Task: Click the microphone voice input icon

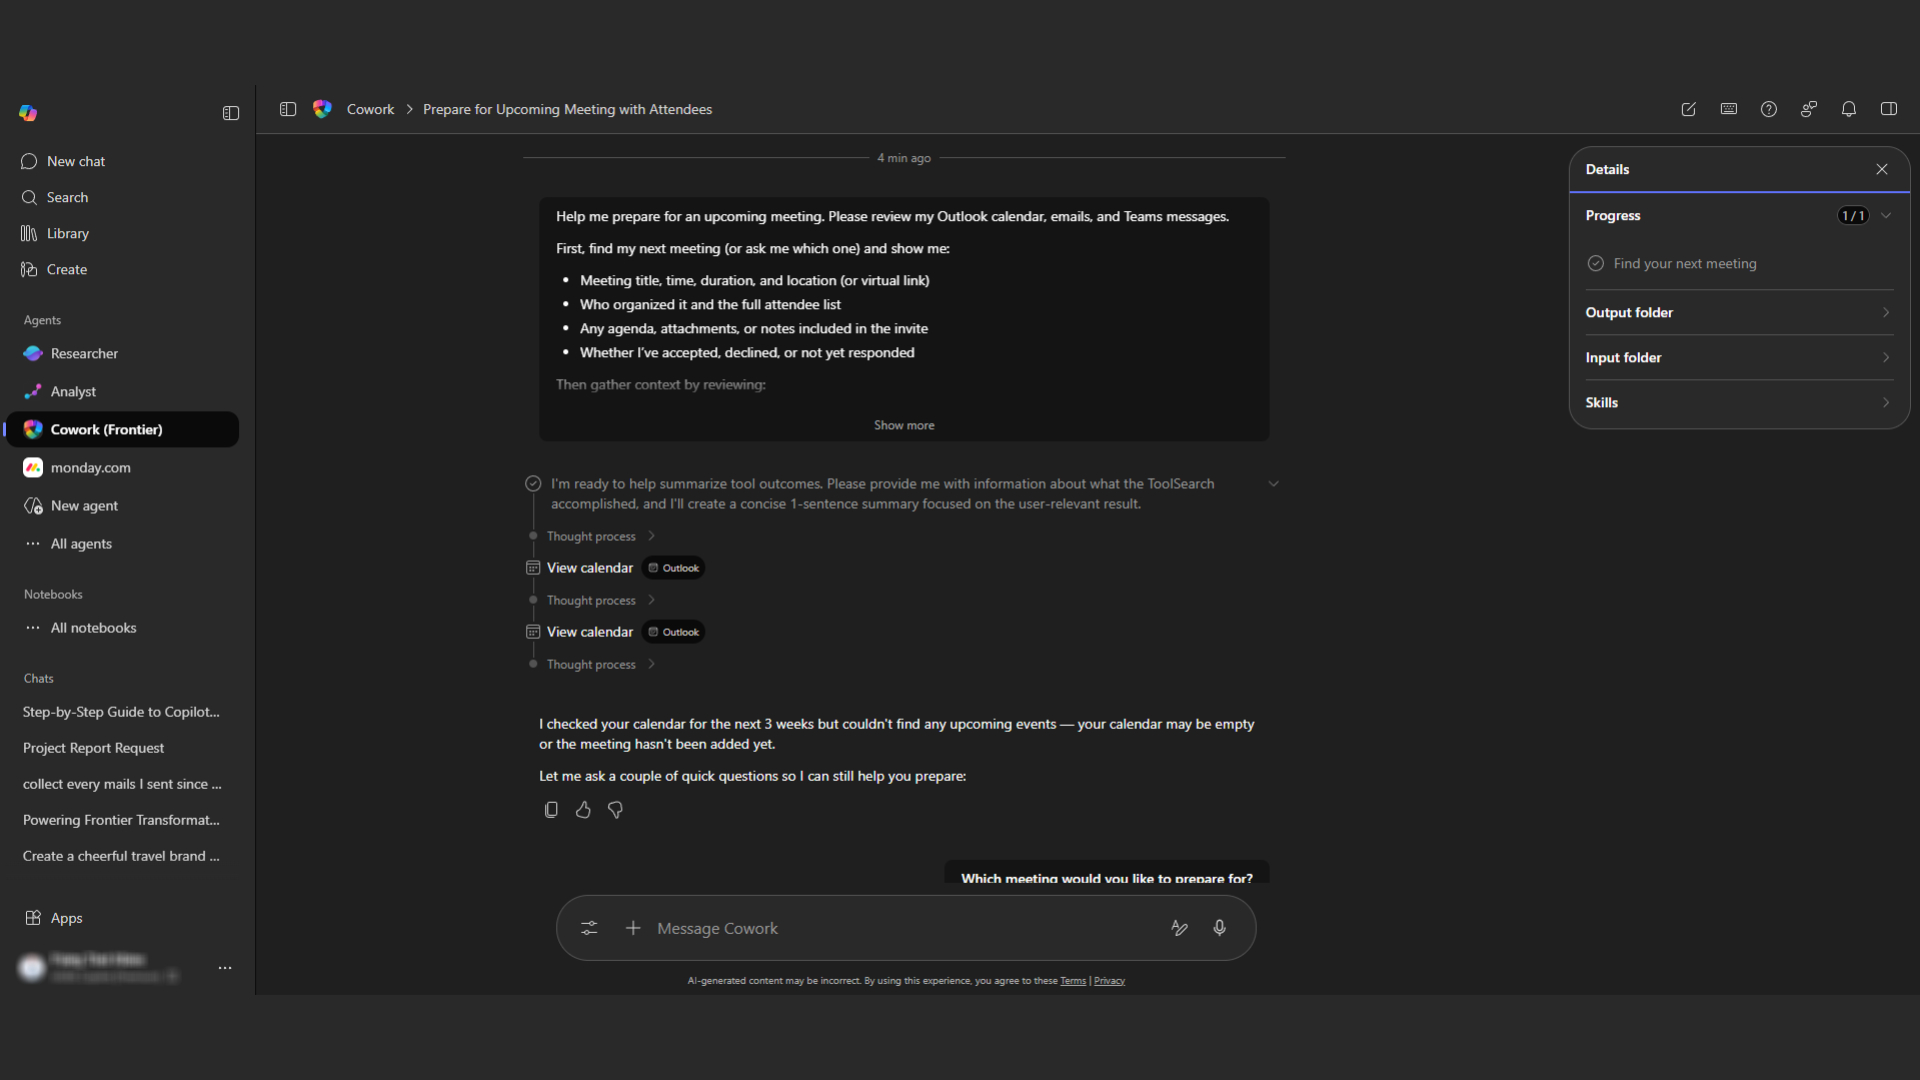Action: click(1219, 928)
